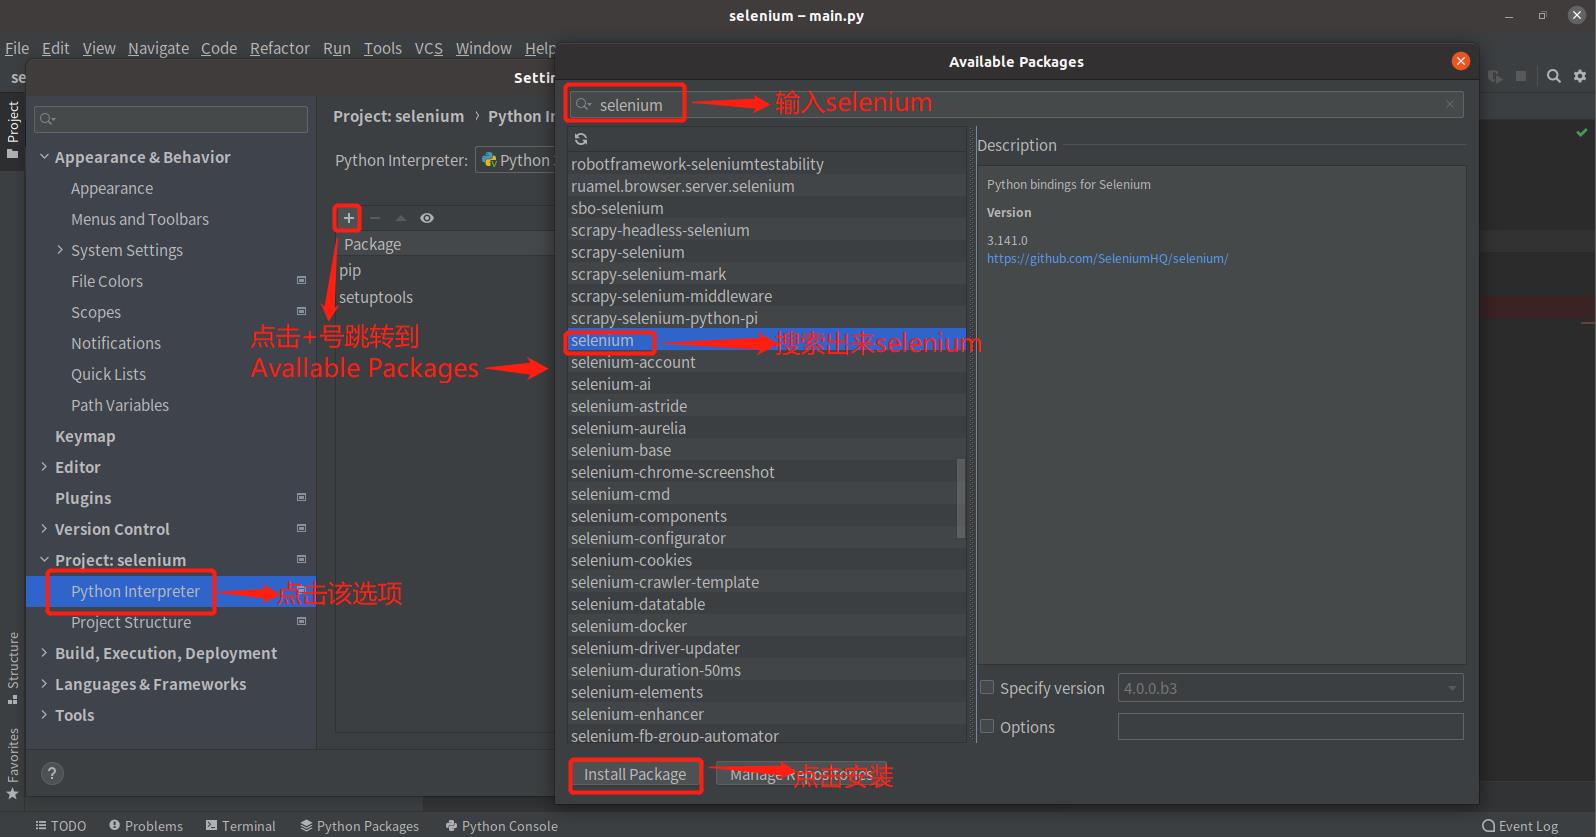Toggle show early releases eye icon

(x=427, y=218)
